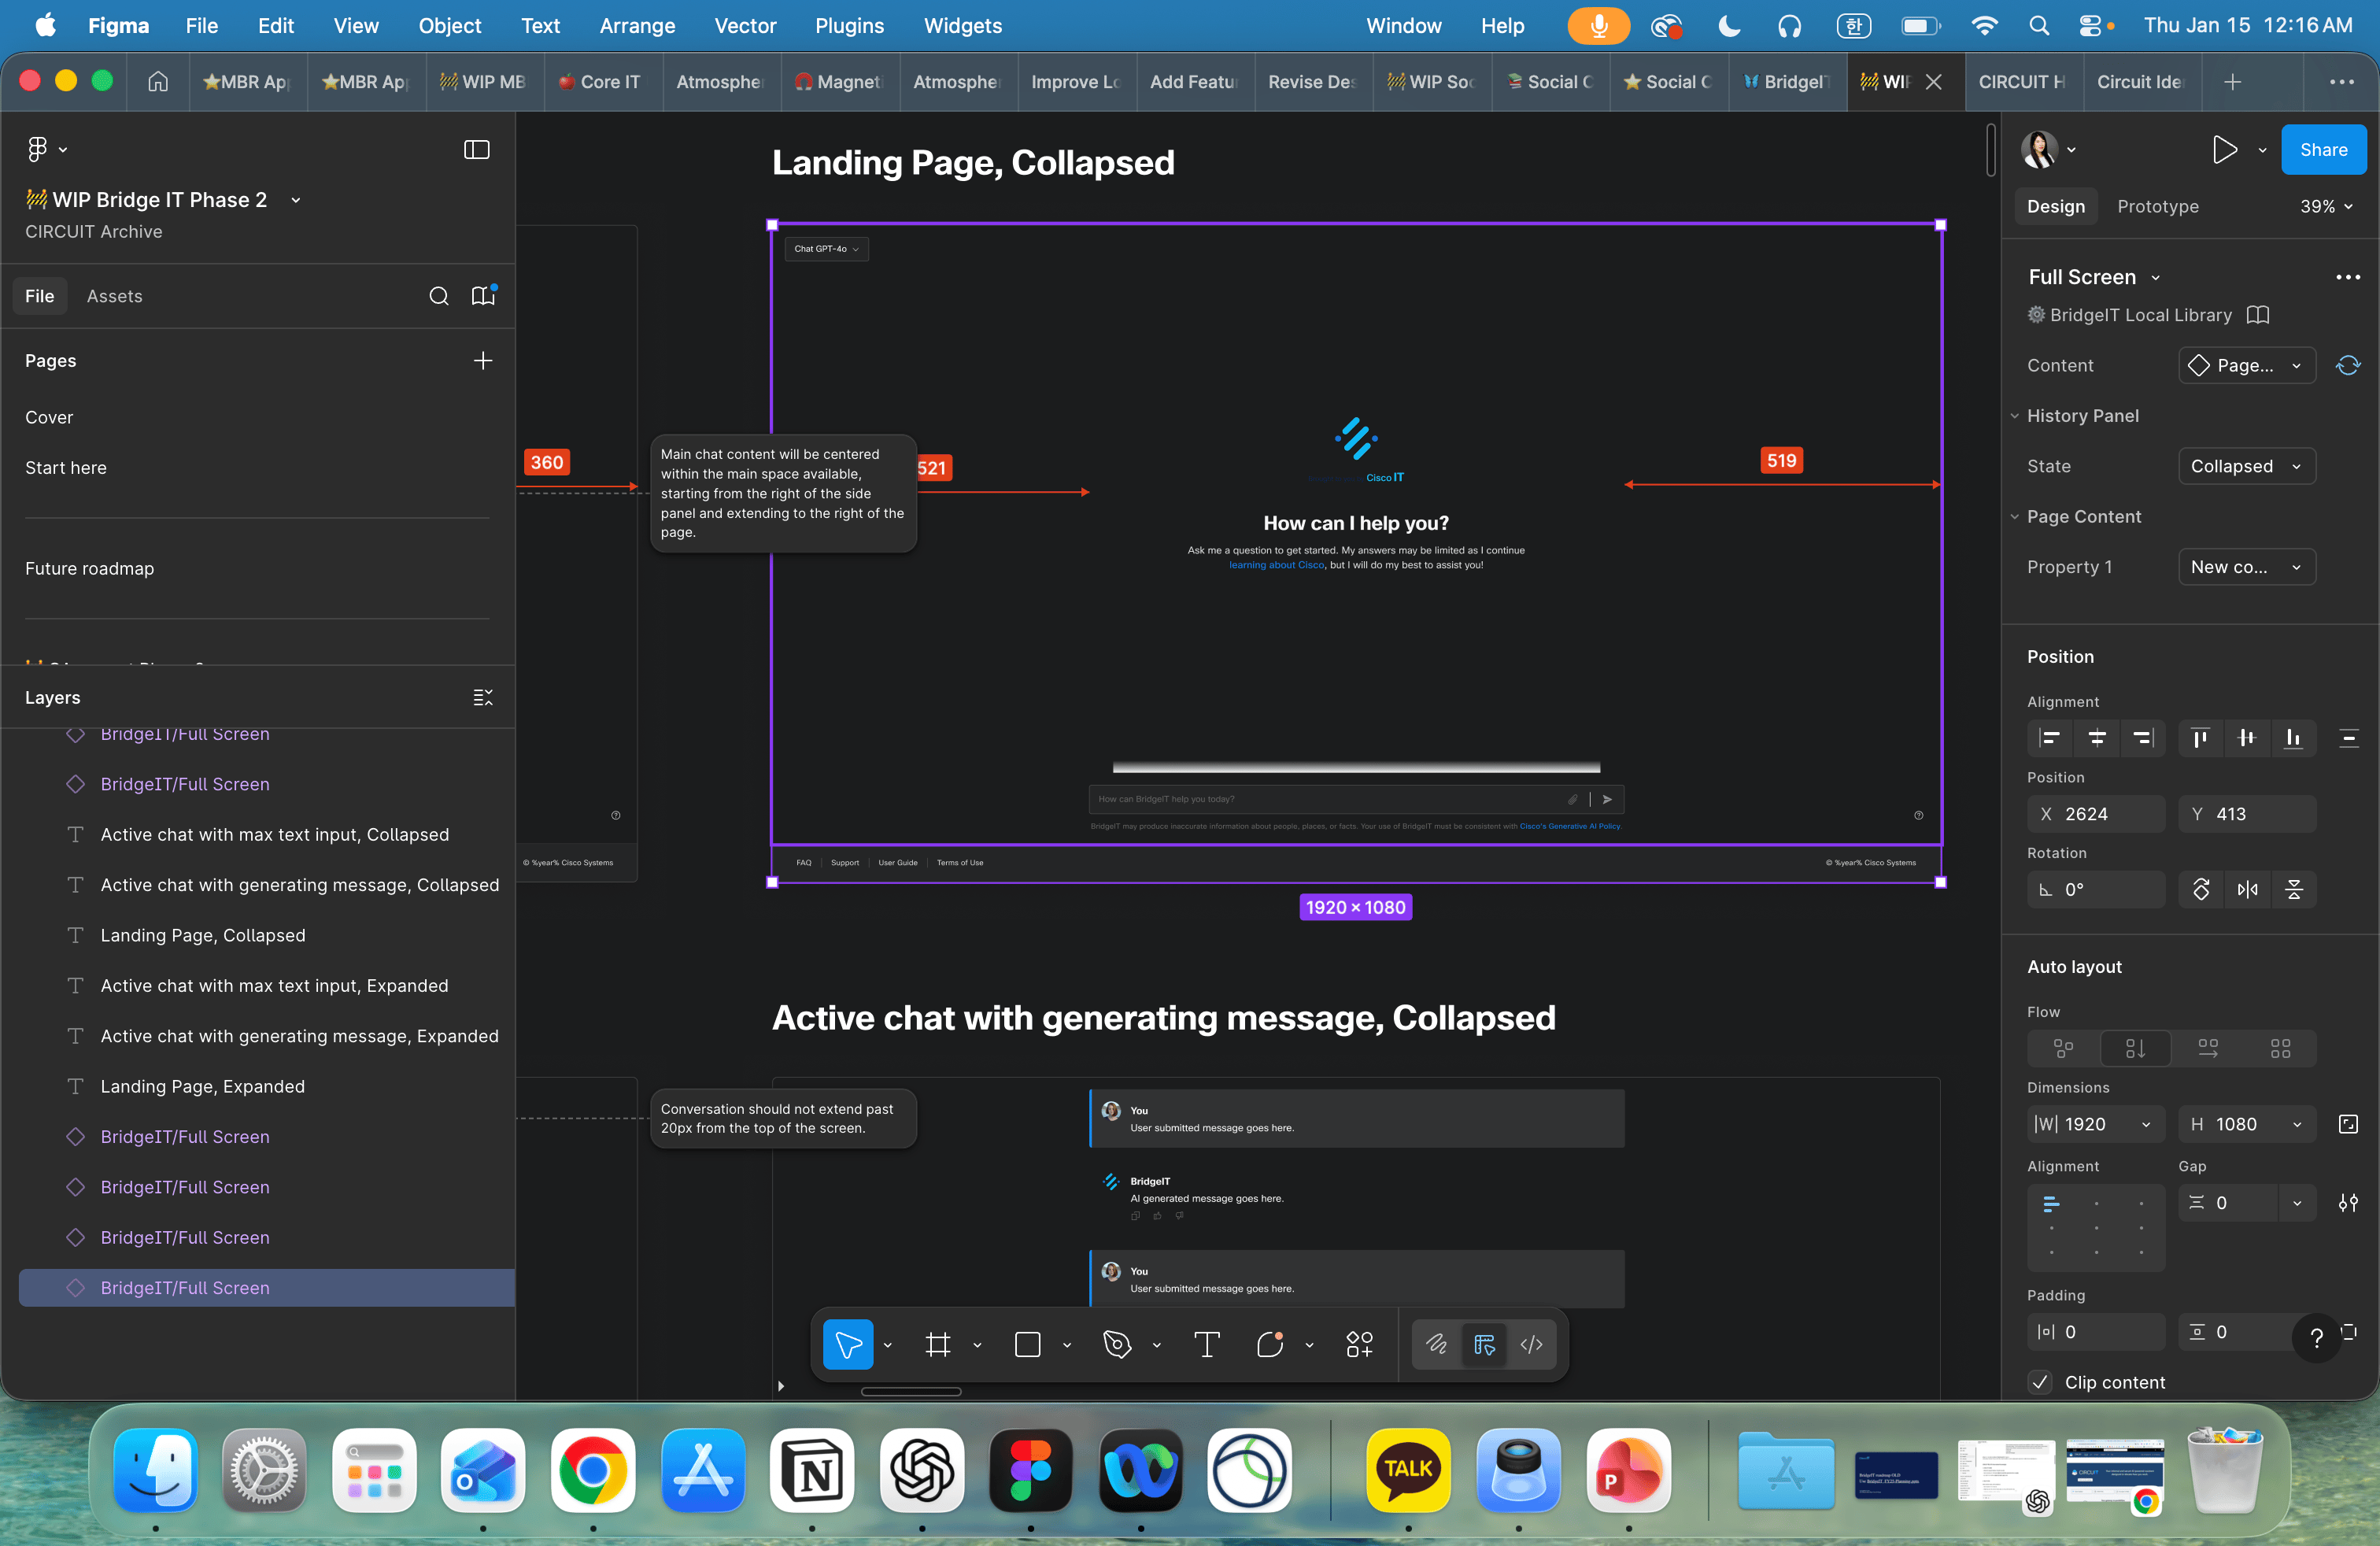2380x1546 pixels.
Task: Add a new page with plus button
Action: 483,361
